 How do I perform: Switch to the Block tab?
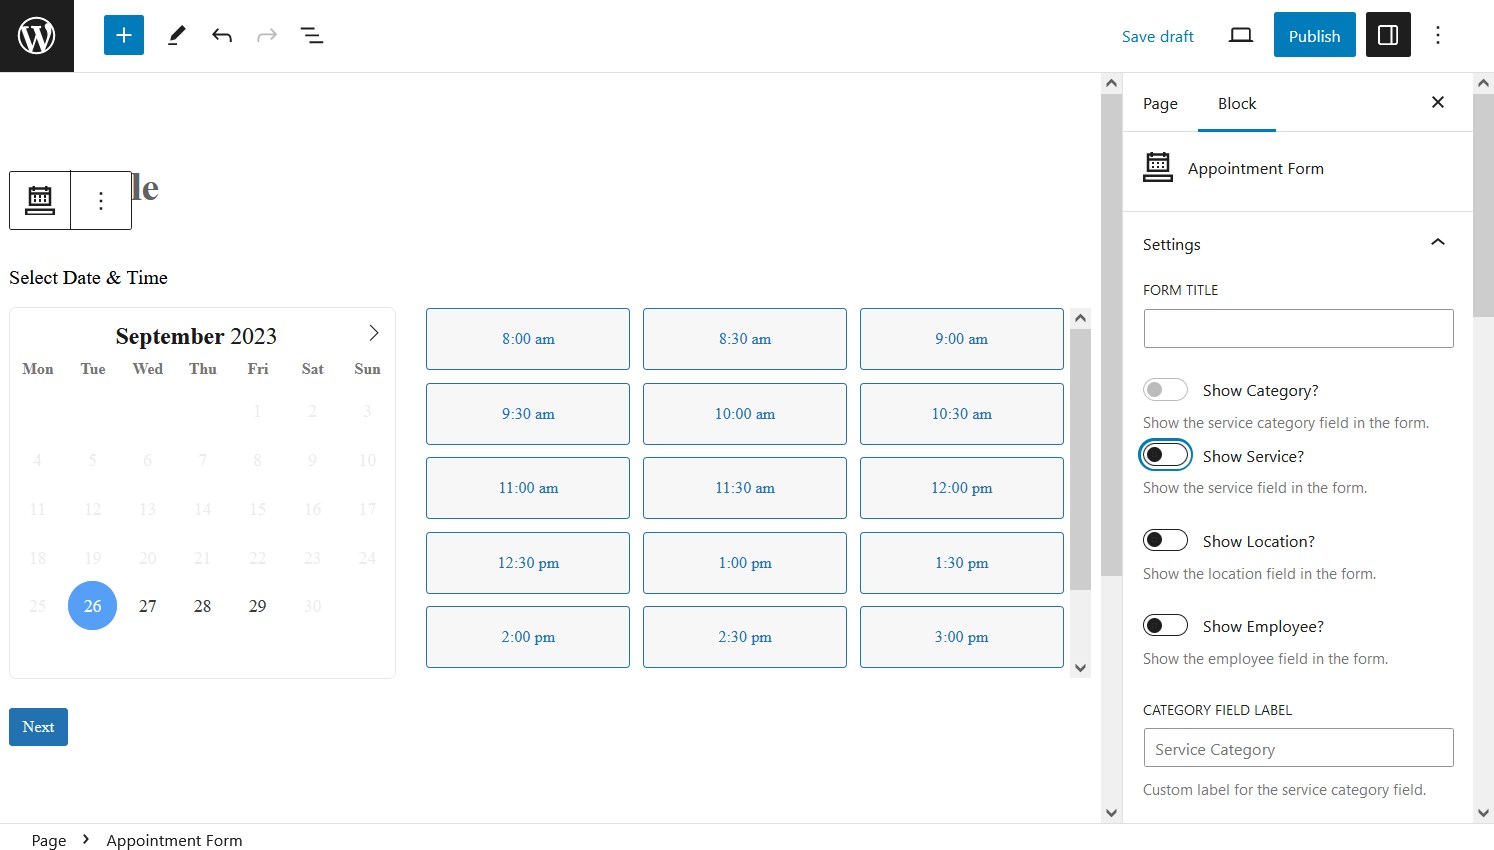1237,104
